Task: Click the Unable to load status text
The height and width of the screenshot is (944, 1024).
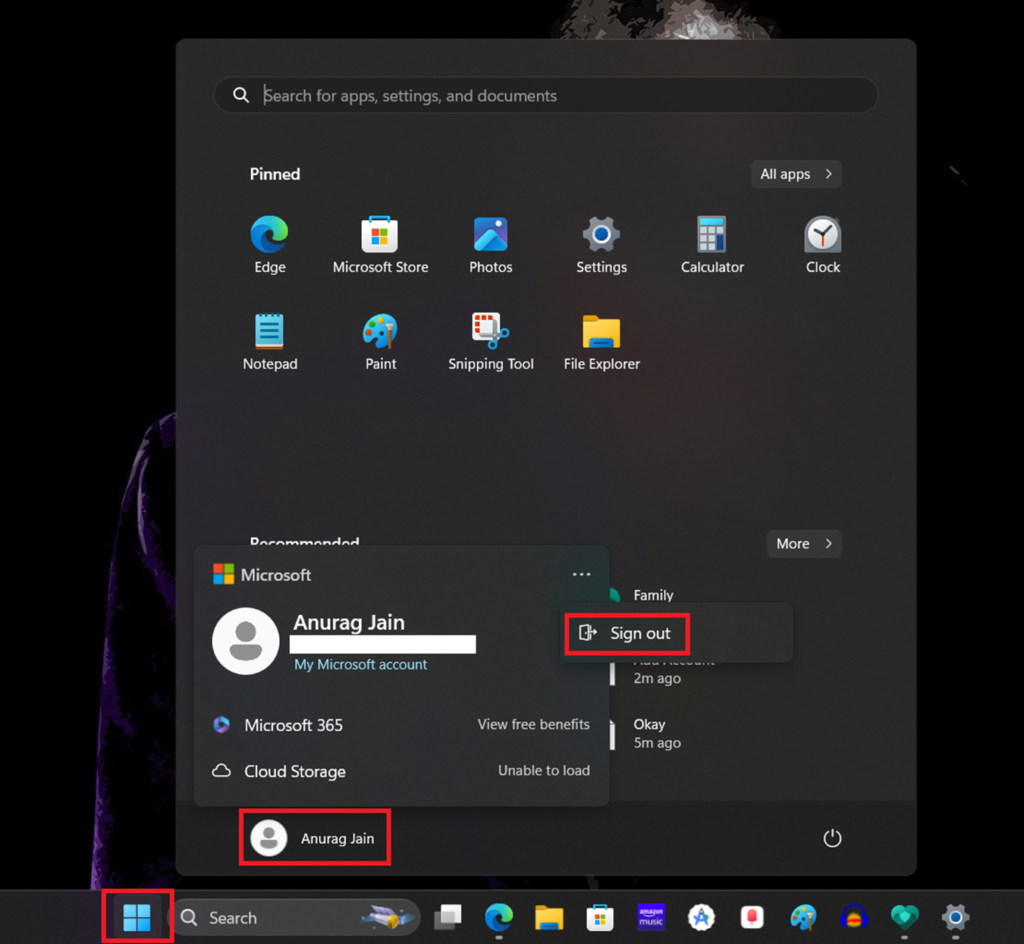Action: (544, 771)
